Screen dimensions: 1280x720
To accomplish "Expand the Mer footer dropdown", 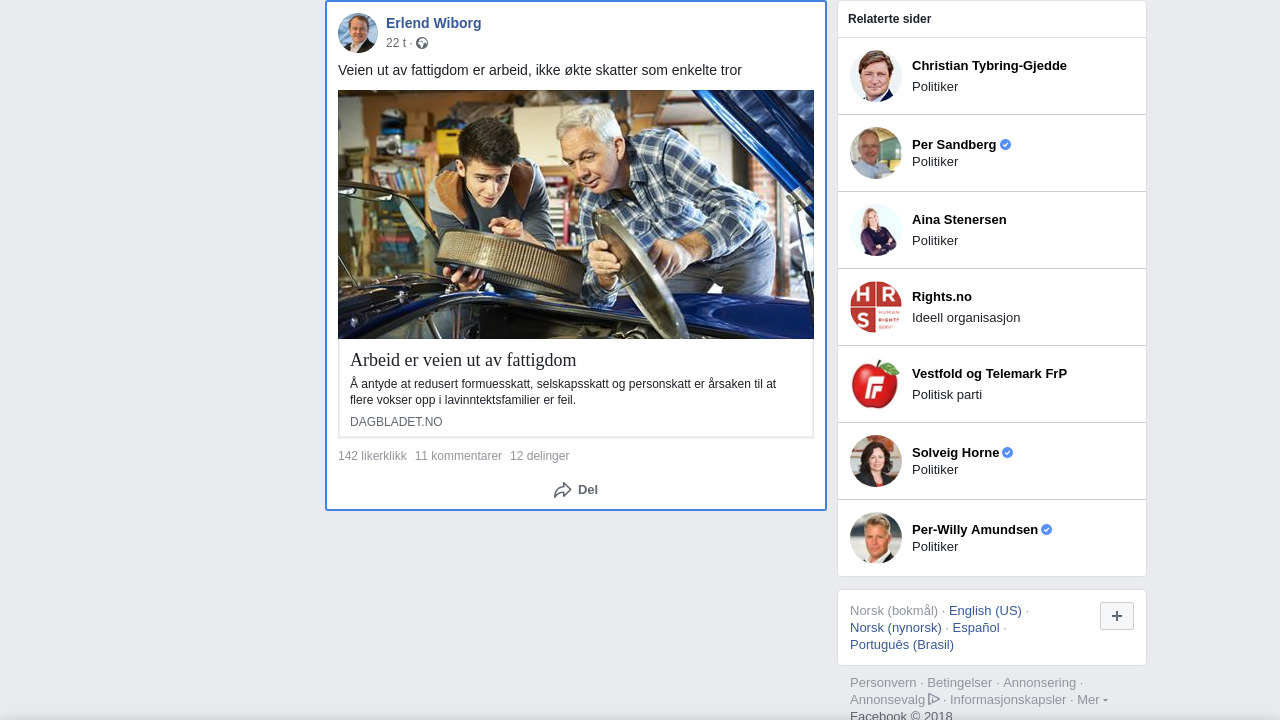I will [1092, 700].
